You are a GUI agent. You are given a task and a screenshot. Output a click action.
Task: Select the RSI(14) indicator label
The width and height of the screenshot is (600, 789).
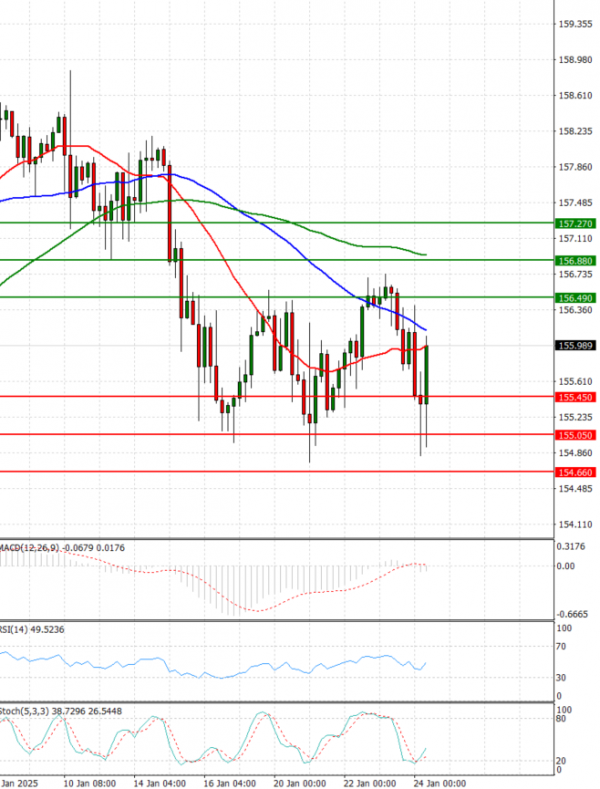16,628
